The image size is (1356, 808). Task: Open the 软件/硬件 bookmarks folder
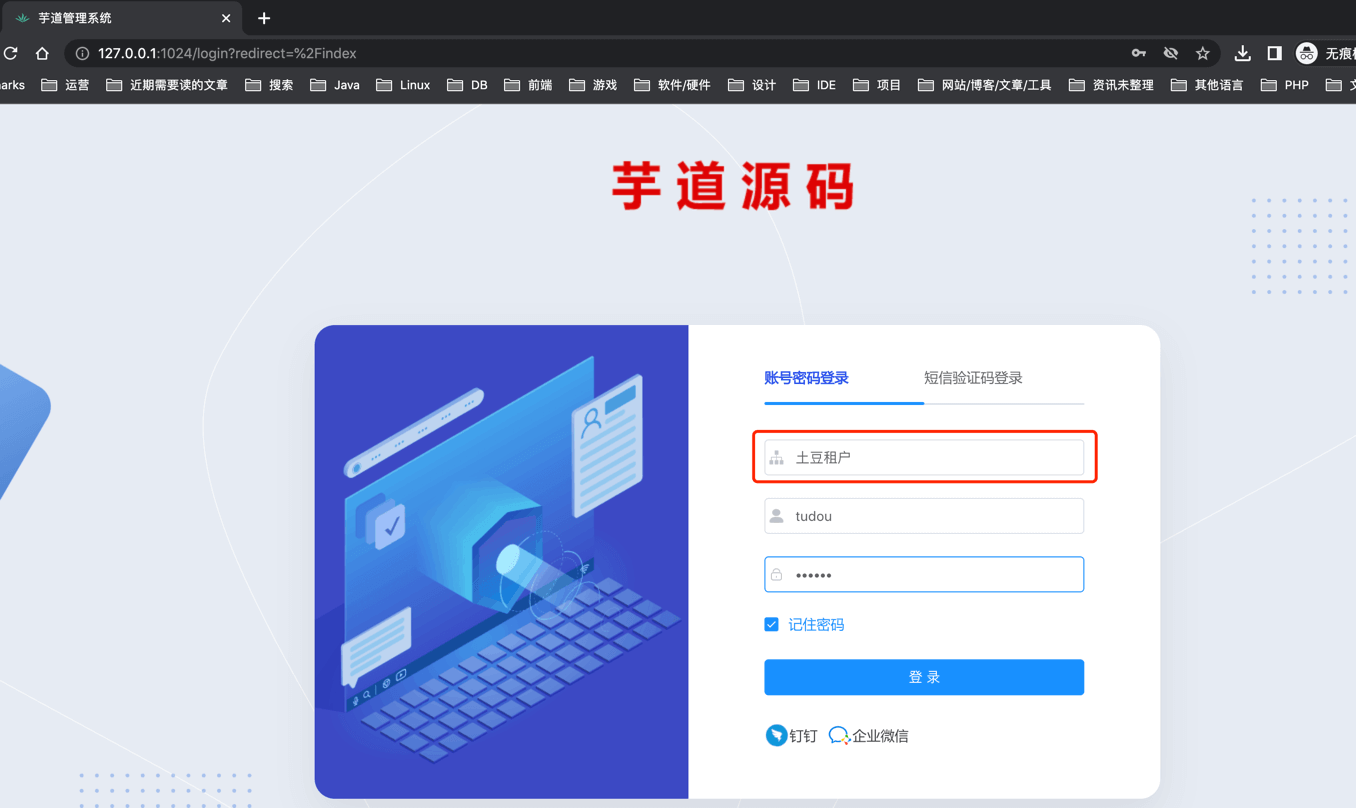click(x=682, y=85)
